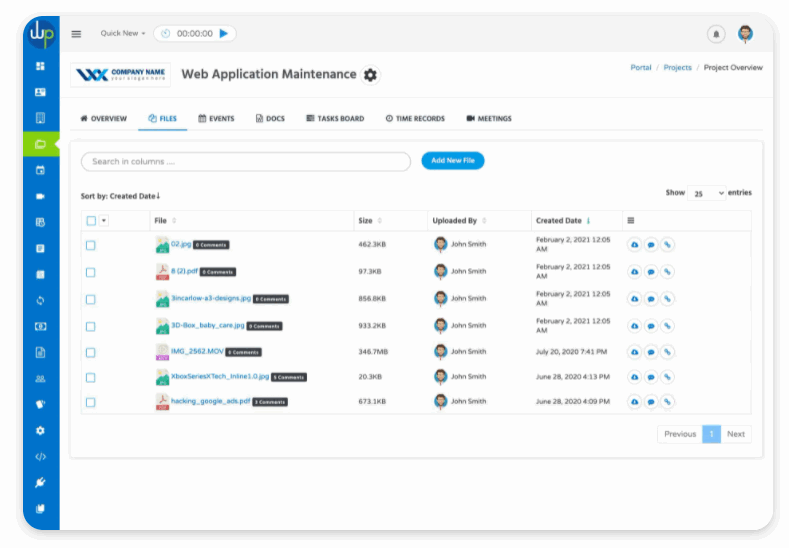The height and width of the screenshot is (548, 789).
Task: Switch to the Meetings tab
Action: click(x=489, y=119)
